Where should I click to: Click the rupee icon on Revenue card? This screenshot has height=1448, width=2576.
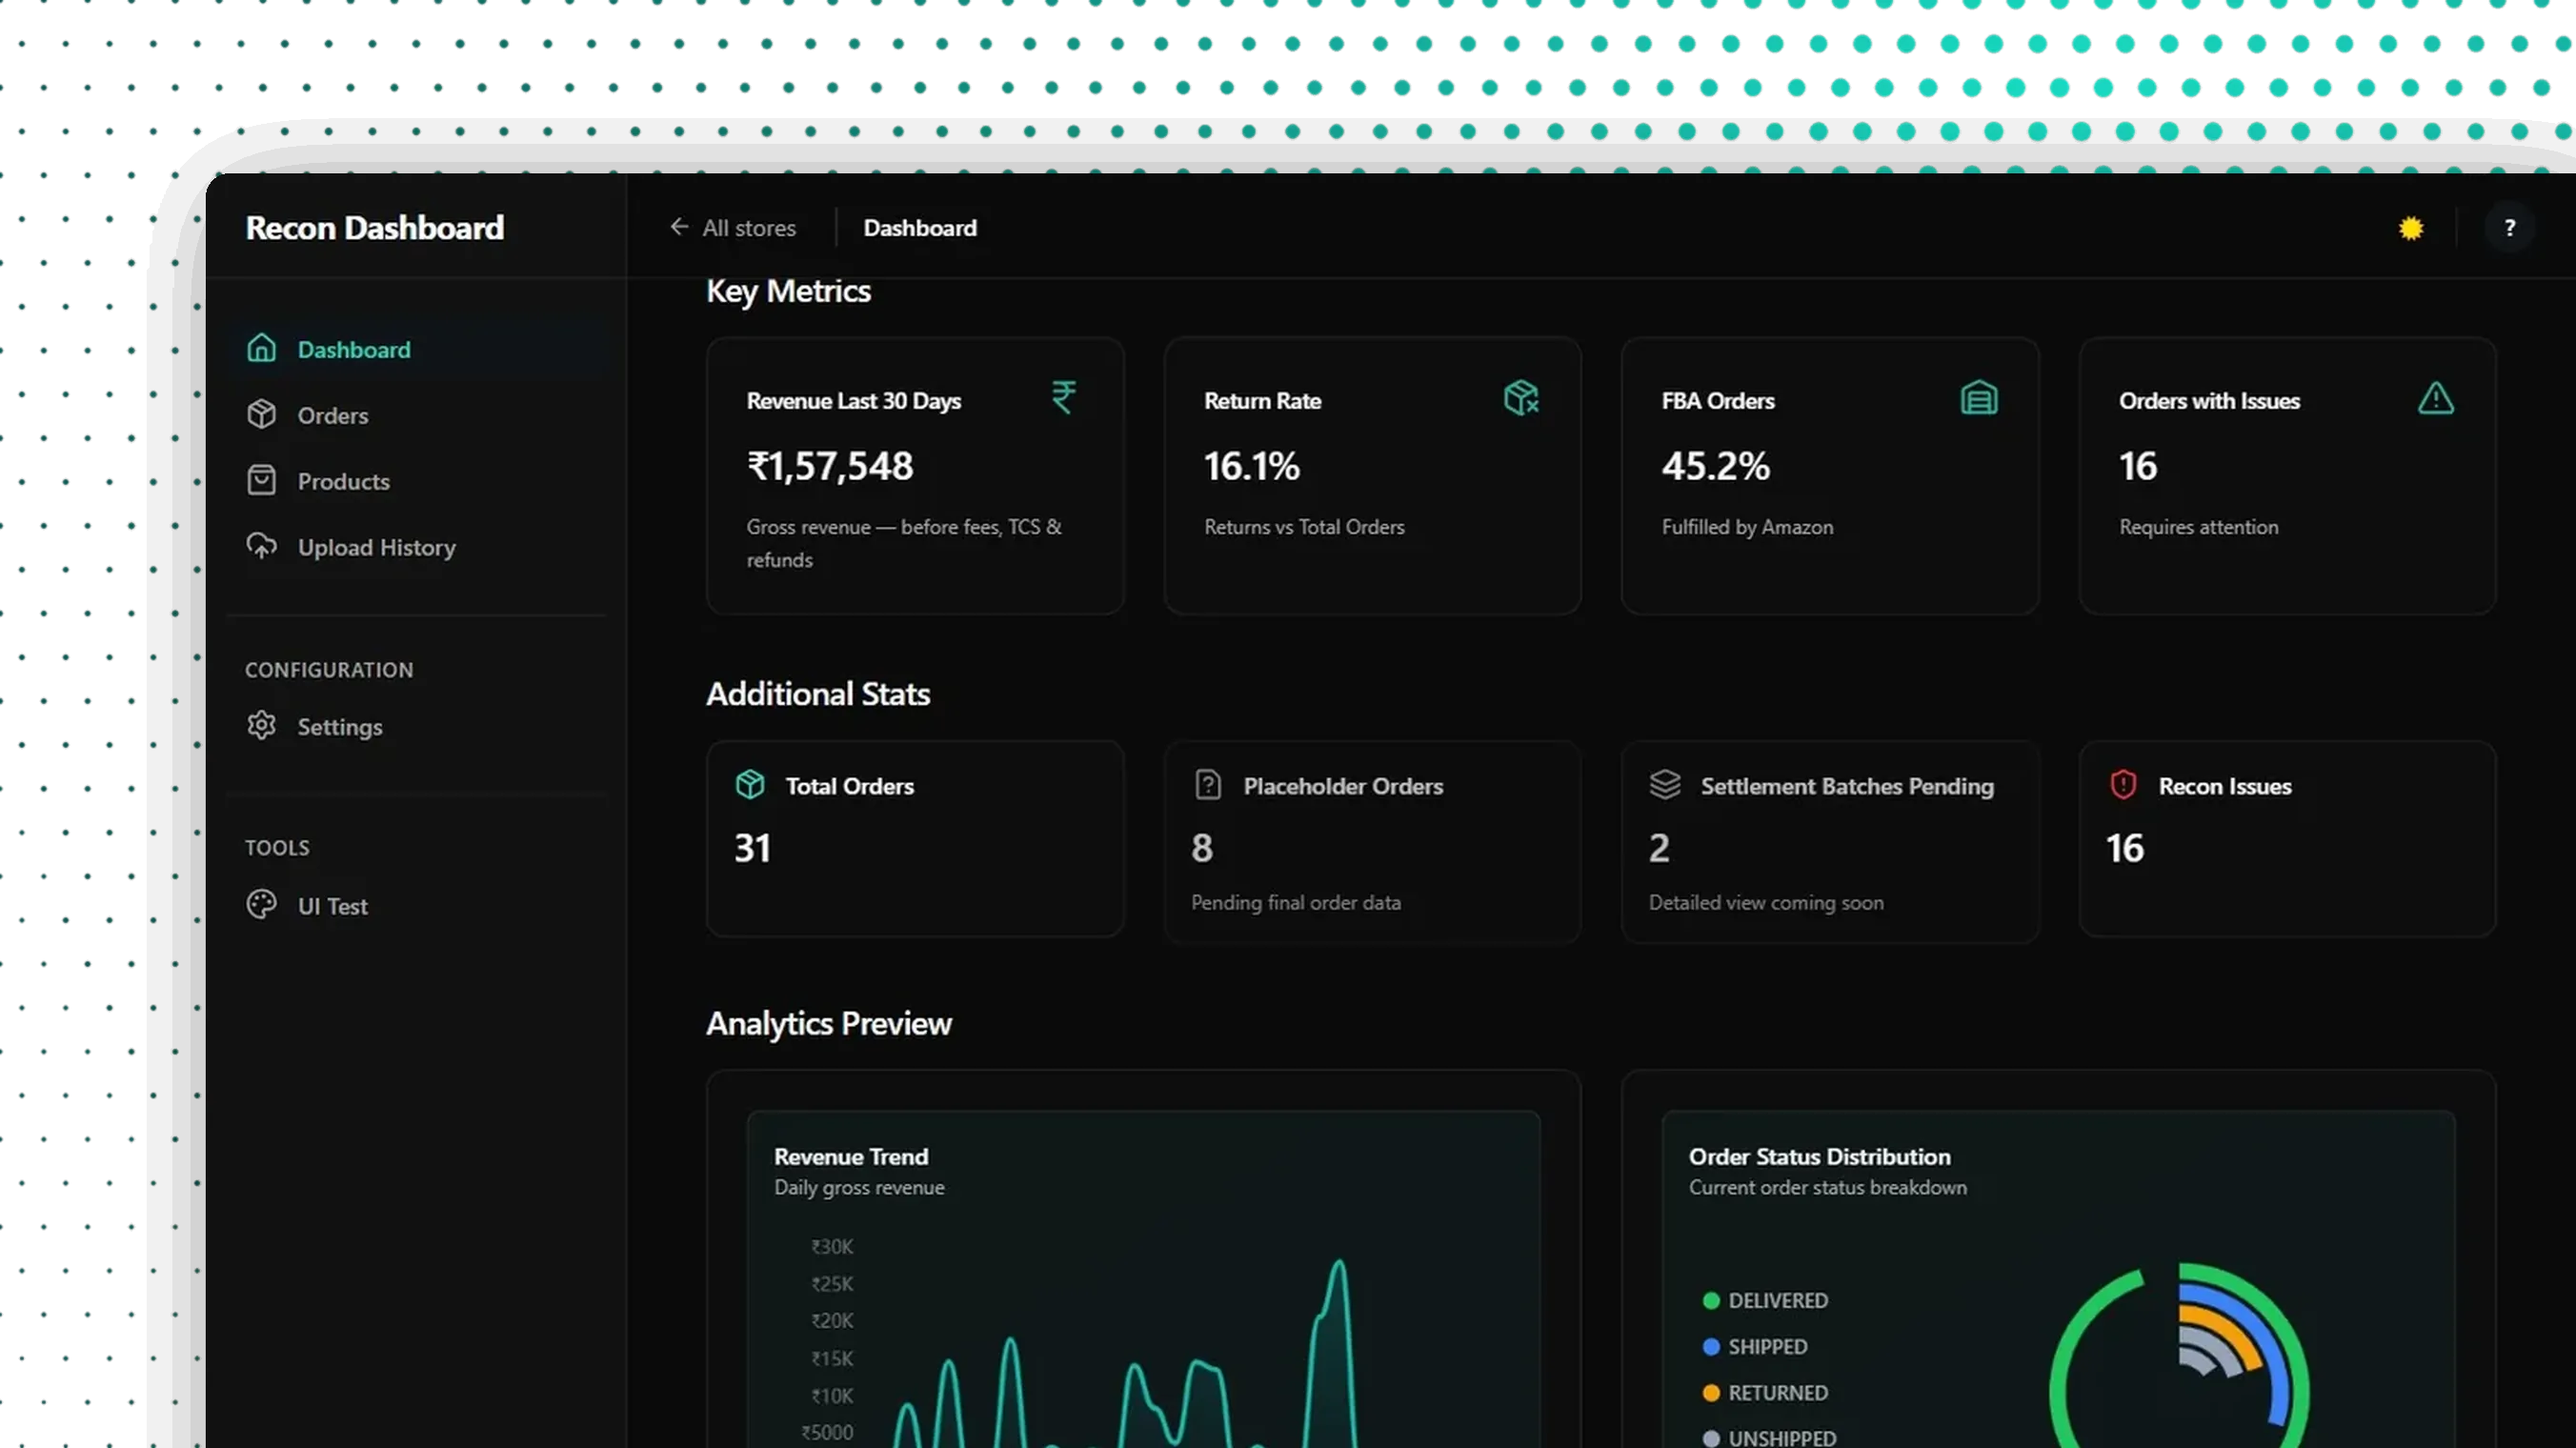pyautogui.click(x=1064, y=397)
